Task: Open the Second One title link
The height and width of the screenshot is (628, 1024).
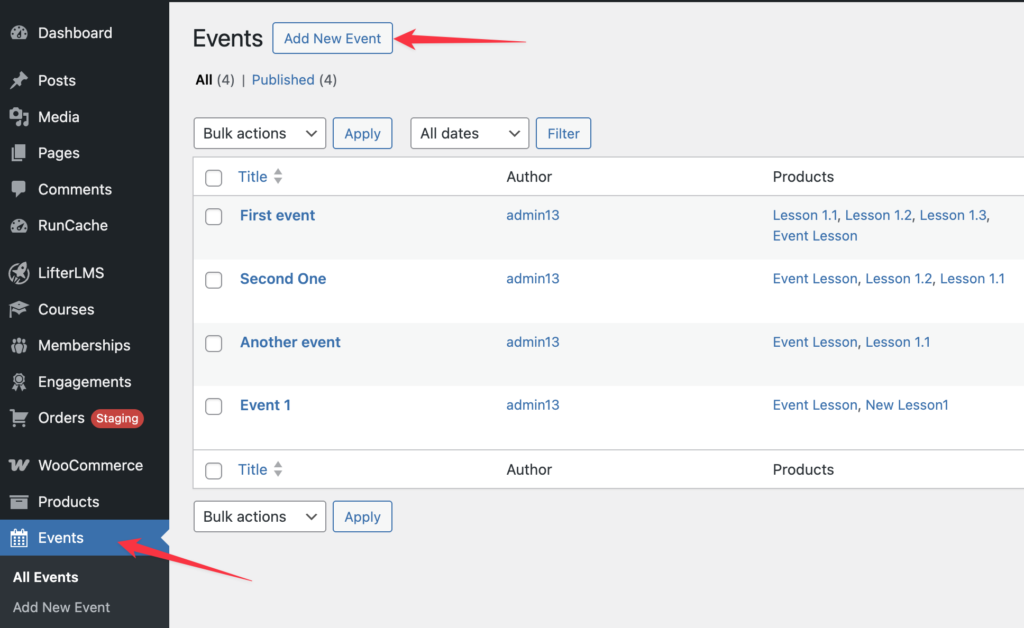Action: point(283,279)
